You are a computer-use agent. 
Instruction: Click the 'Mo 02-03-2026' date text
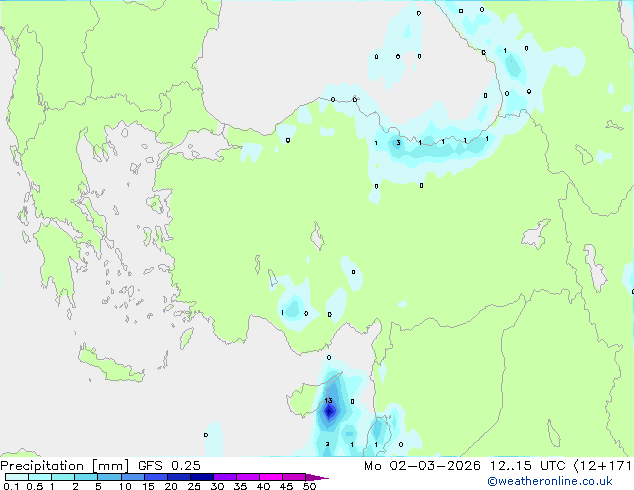(x=422, y=466)
